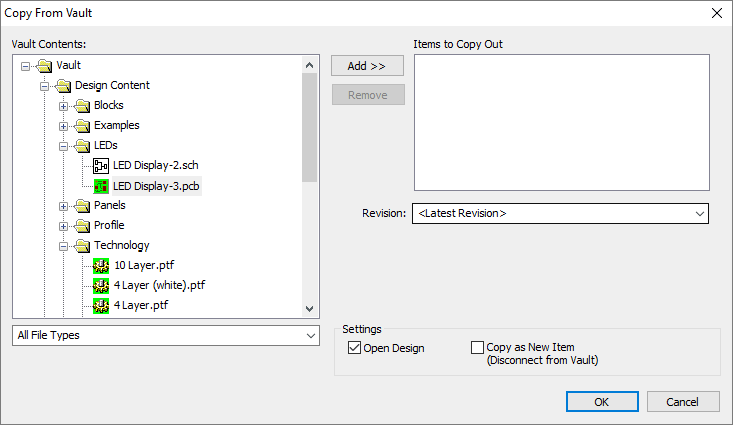Uncheck the Open Design checkbox
The height and width of the screenshot is (425, 733).
pos(354,348)
